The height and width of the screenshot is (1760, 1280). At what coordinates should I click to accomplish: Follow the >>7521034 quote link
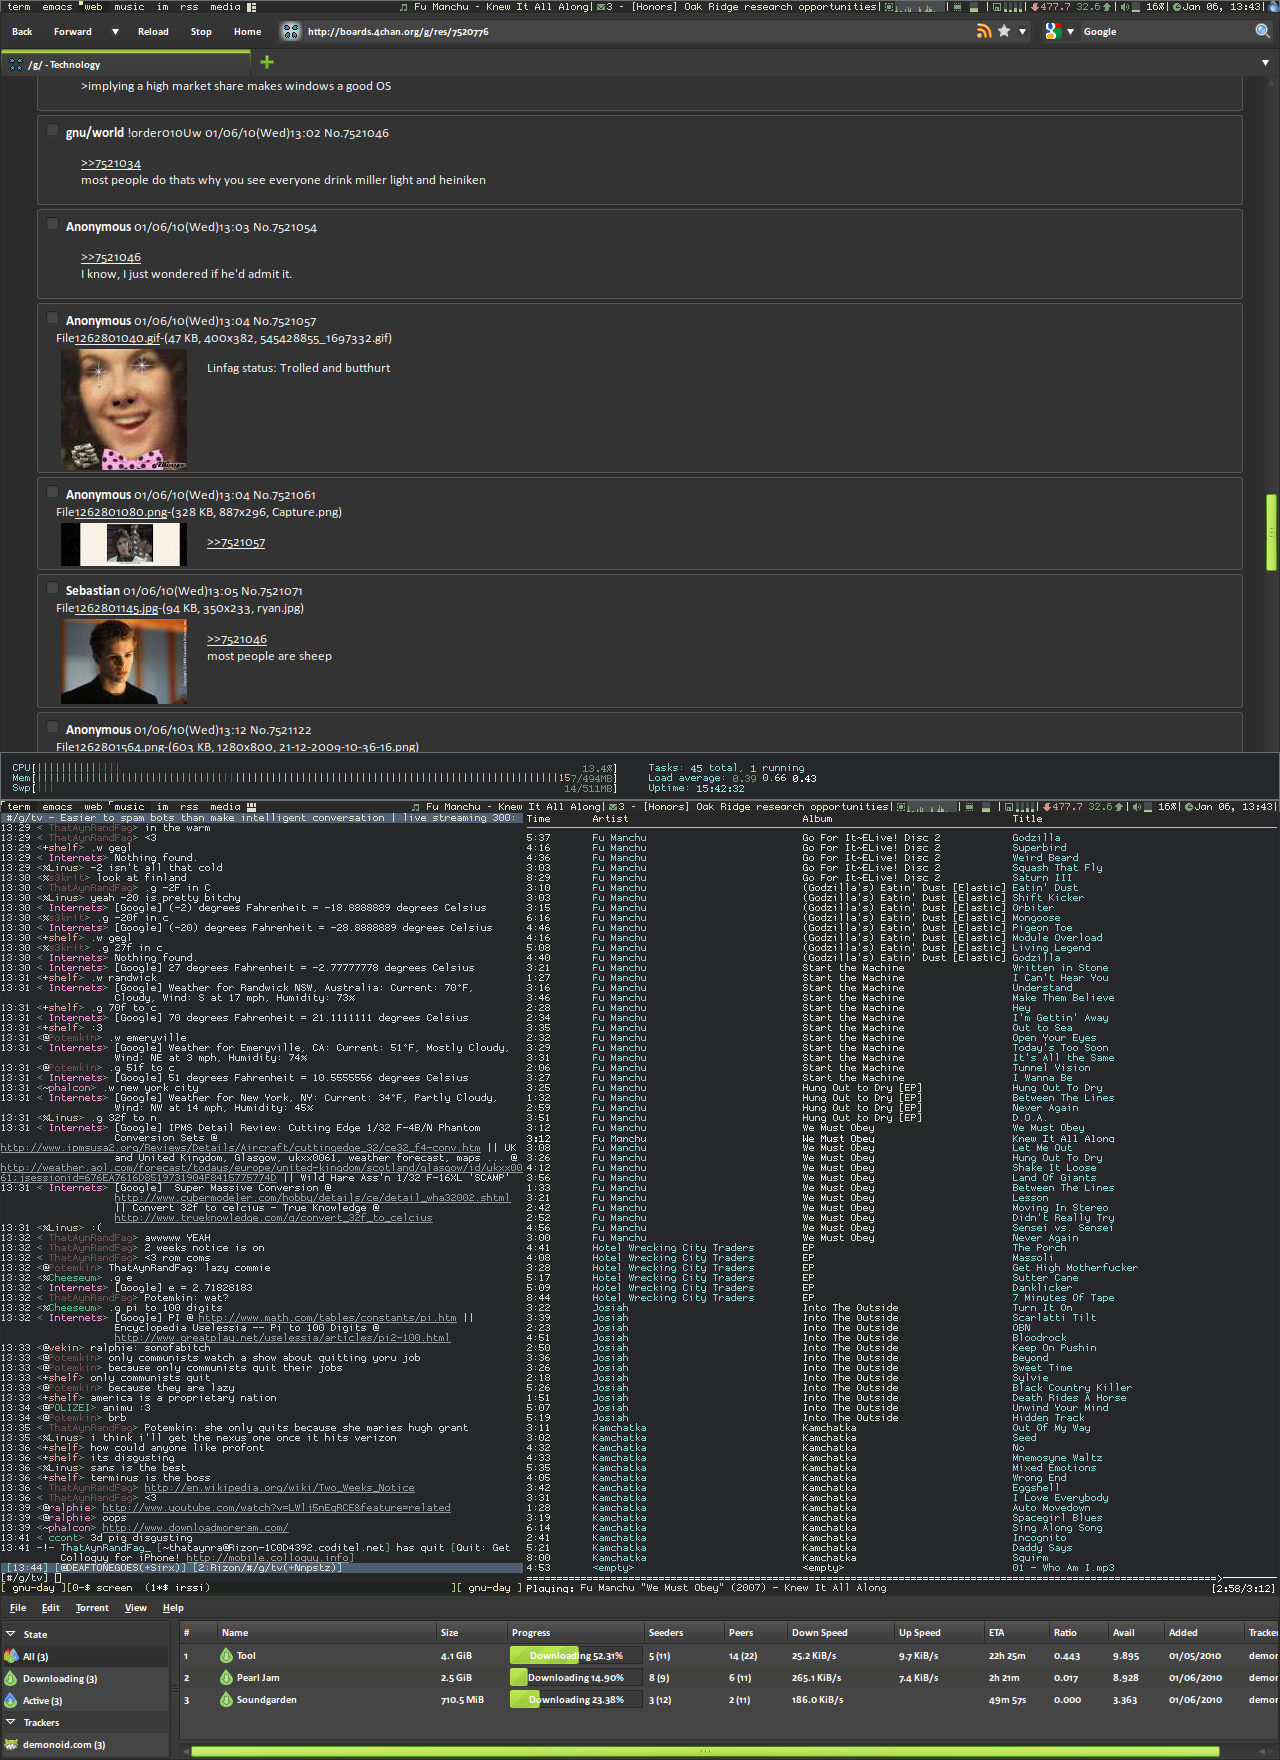[x=111, y=164]
